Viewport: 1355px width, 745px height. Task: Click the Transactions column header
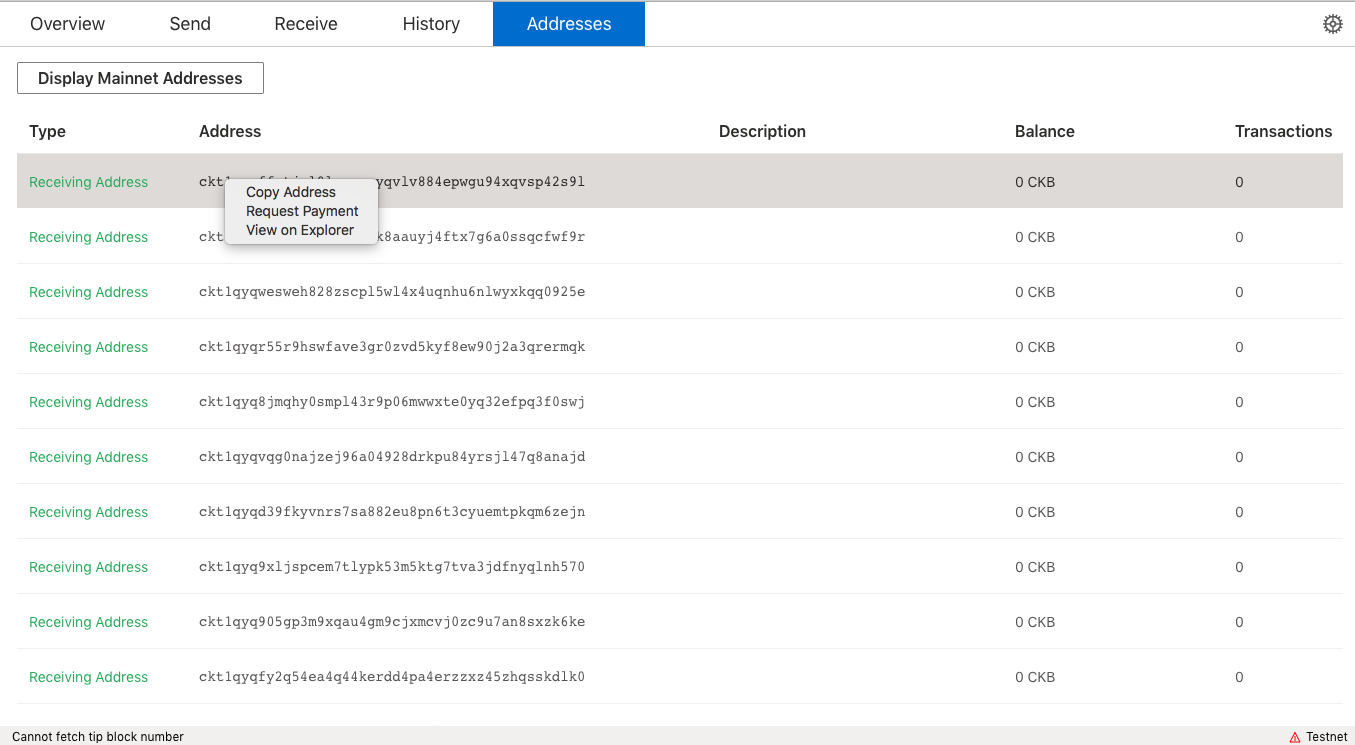pos(1284,131)
